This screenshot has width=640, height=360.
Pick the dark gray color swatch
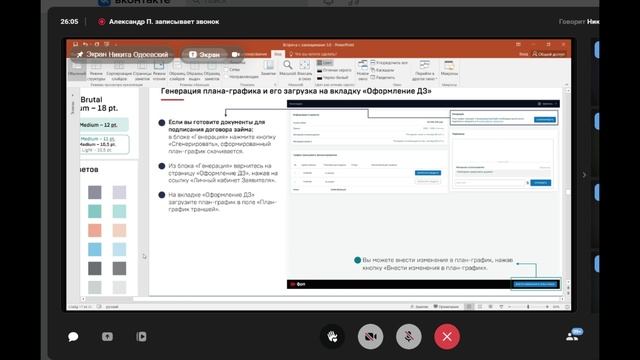click(x=95, y=268)
